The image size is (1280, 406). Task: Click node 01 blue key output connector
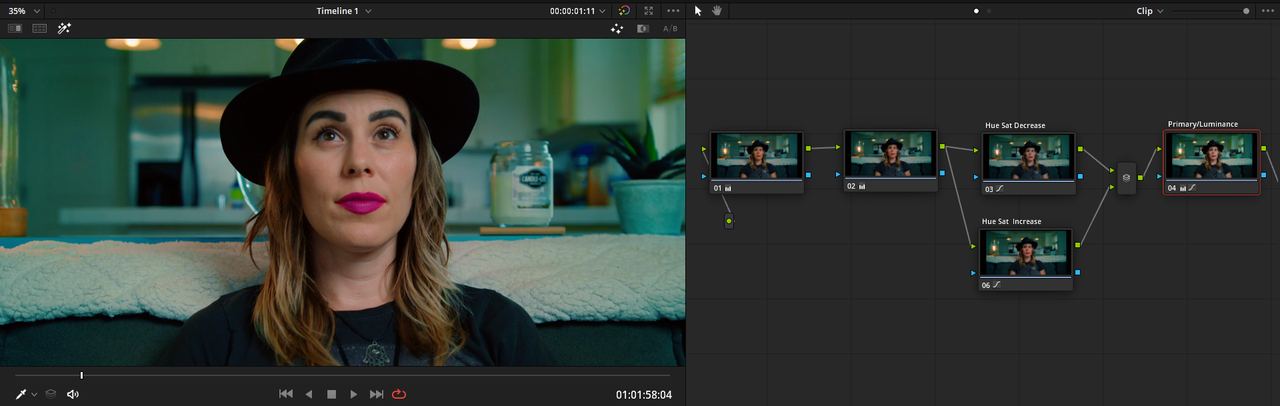[807, 175]
